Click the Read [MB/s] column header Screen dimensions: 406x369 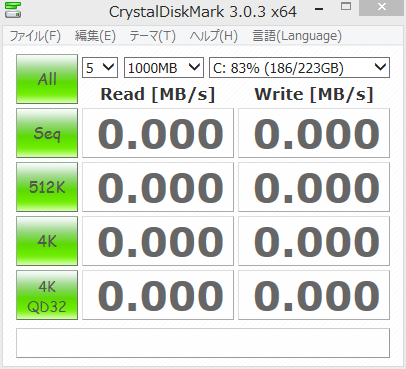[x=158, y=94]
